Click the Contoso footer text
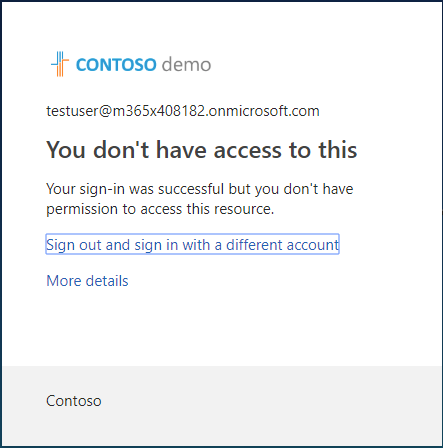 pyautogui.click(x=74, y=401)
